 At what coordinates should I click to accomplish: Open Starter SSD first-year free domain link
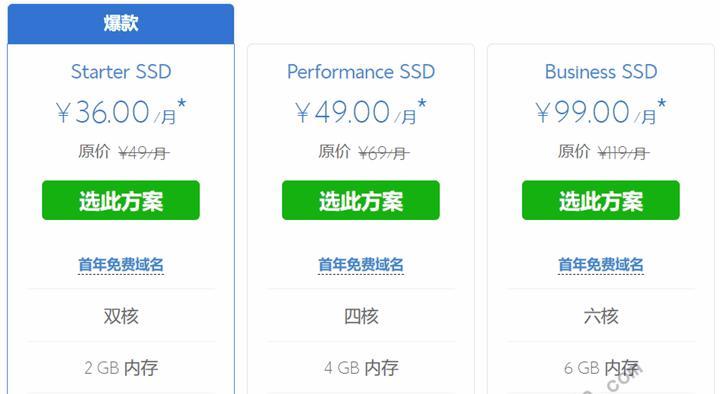click(121, 265)
